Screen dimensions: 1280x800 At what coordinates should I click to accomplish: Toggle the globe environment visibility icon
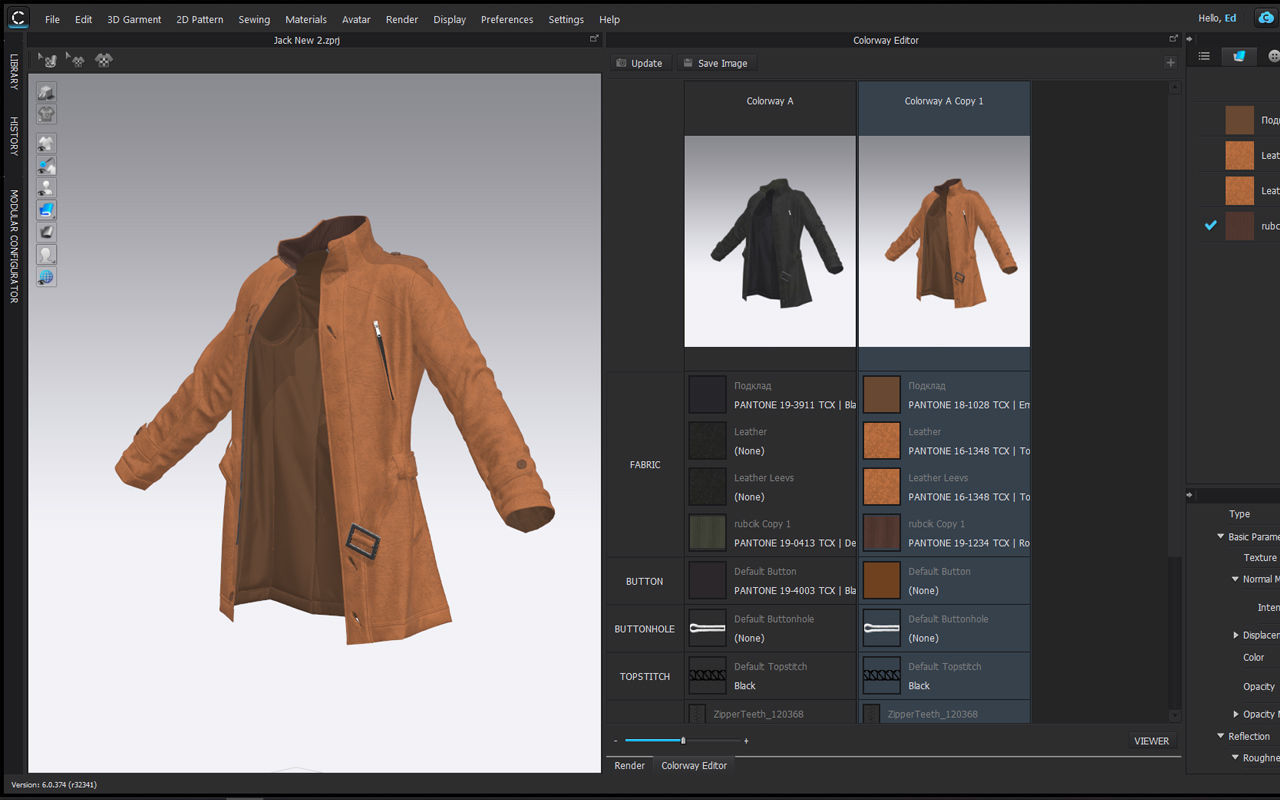[x=46, y=277]
